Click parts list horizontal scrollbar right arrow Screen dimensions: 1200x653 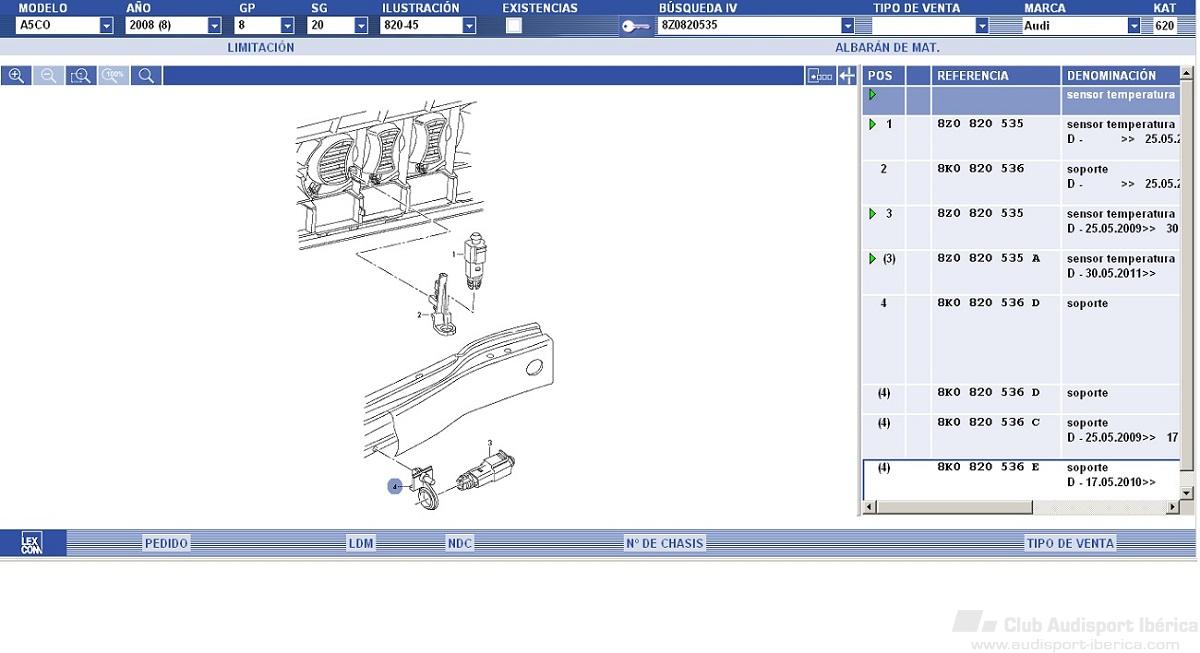[x=1174, y=508]
